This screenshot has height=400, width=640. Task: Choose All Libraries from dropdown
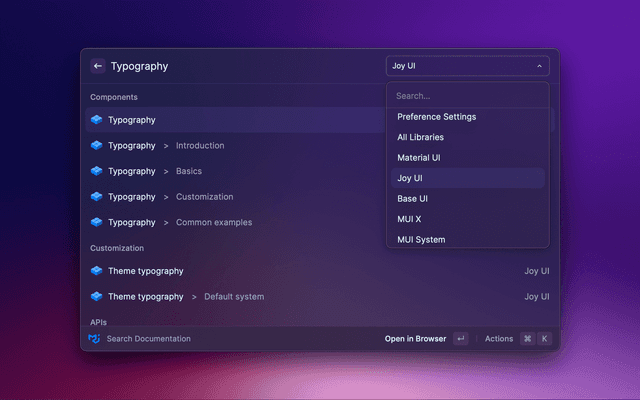pos(420,137)
